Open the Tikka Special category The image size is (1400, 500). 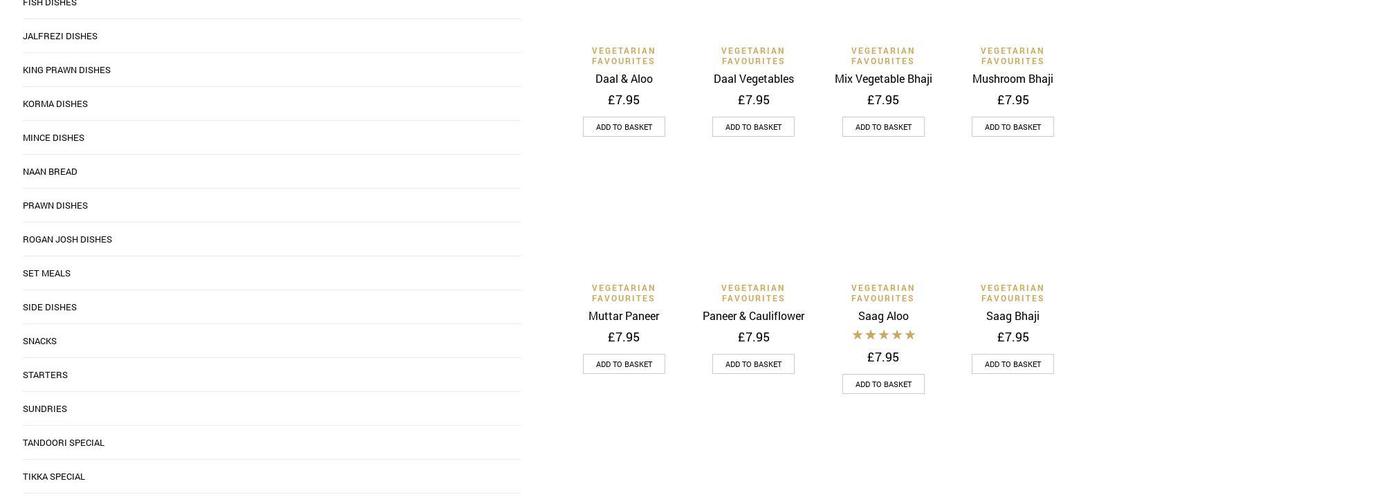[54, 477]
